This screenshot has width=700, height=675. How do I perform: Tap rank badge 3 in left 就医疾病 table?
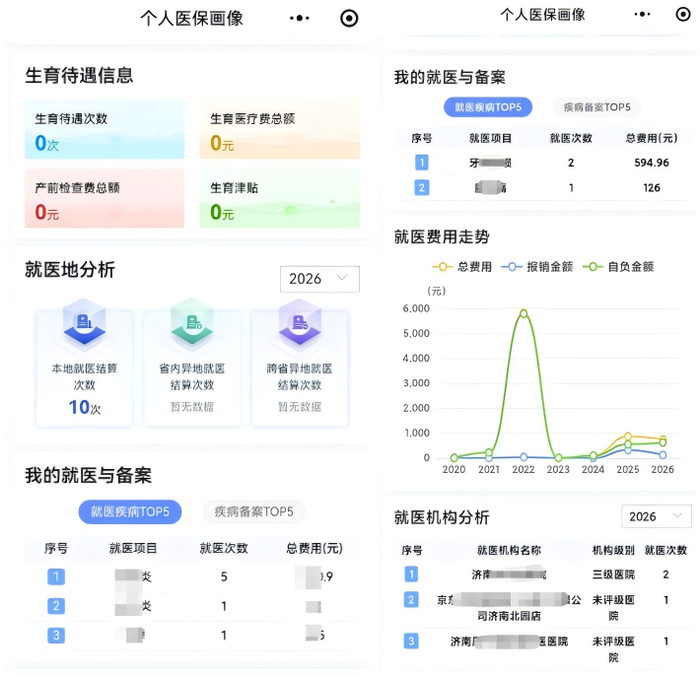pos(56,635)
